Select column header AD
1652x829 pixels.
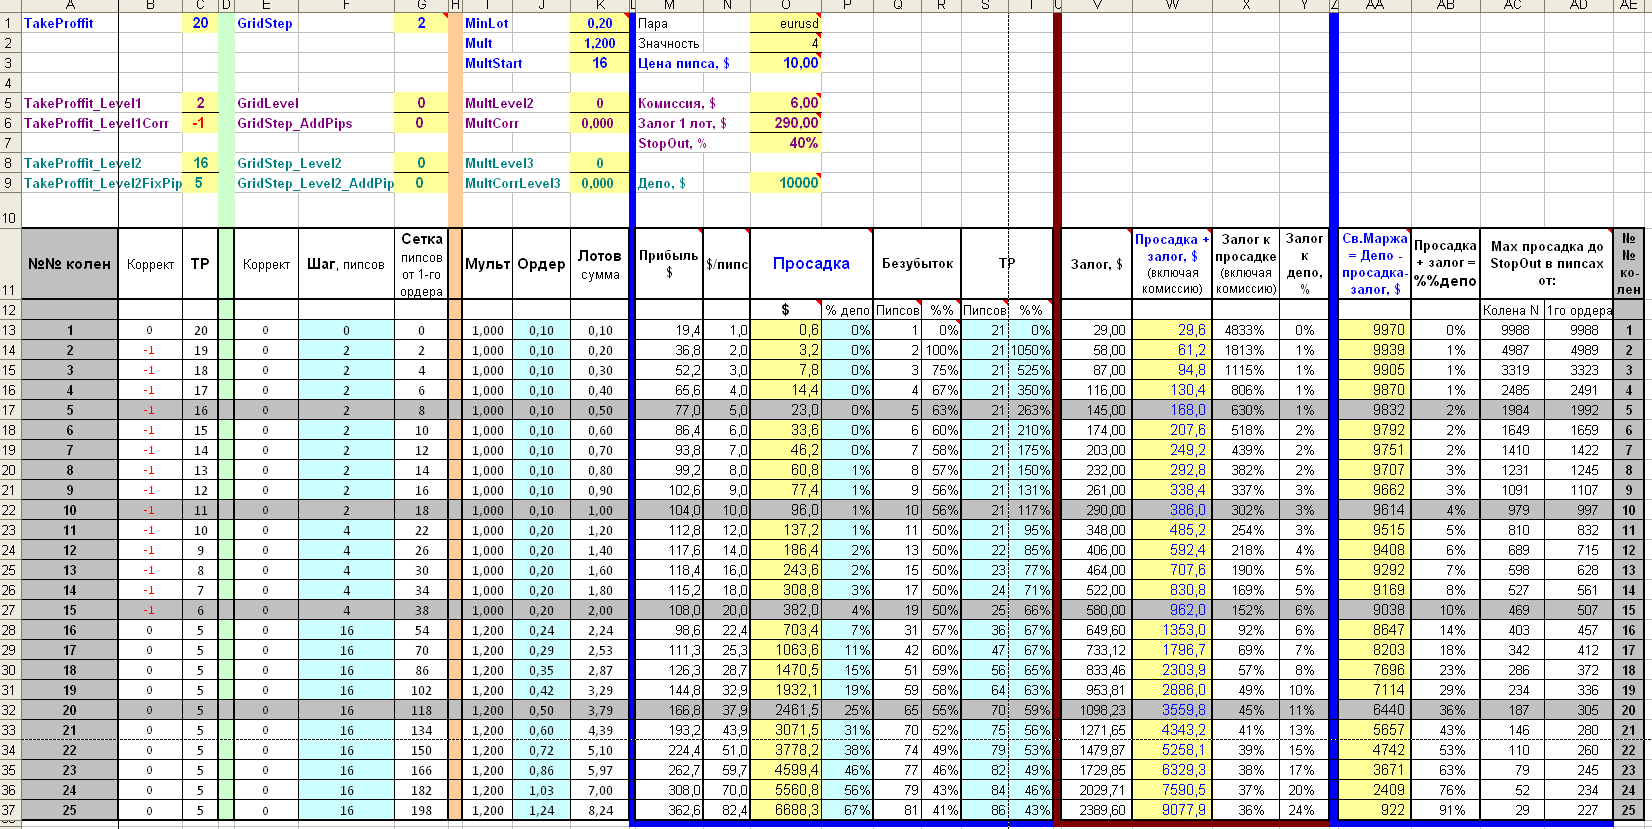click(x=1578, y=6)
